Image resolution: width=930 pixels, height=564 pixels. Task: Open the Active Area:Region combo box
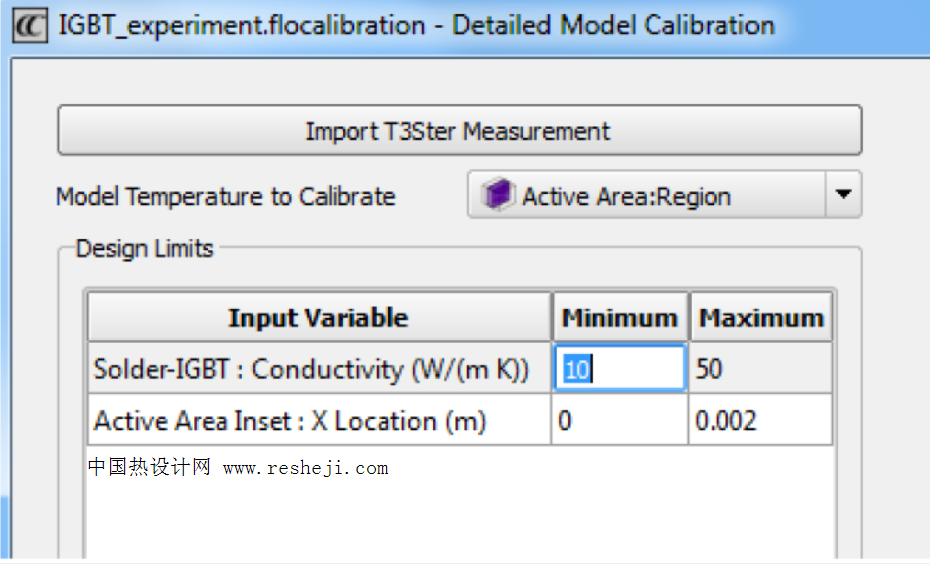pyautogui.click(x=647, y=196)
